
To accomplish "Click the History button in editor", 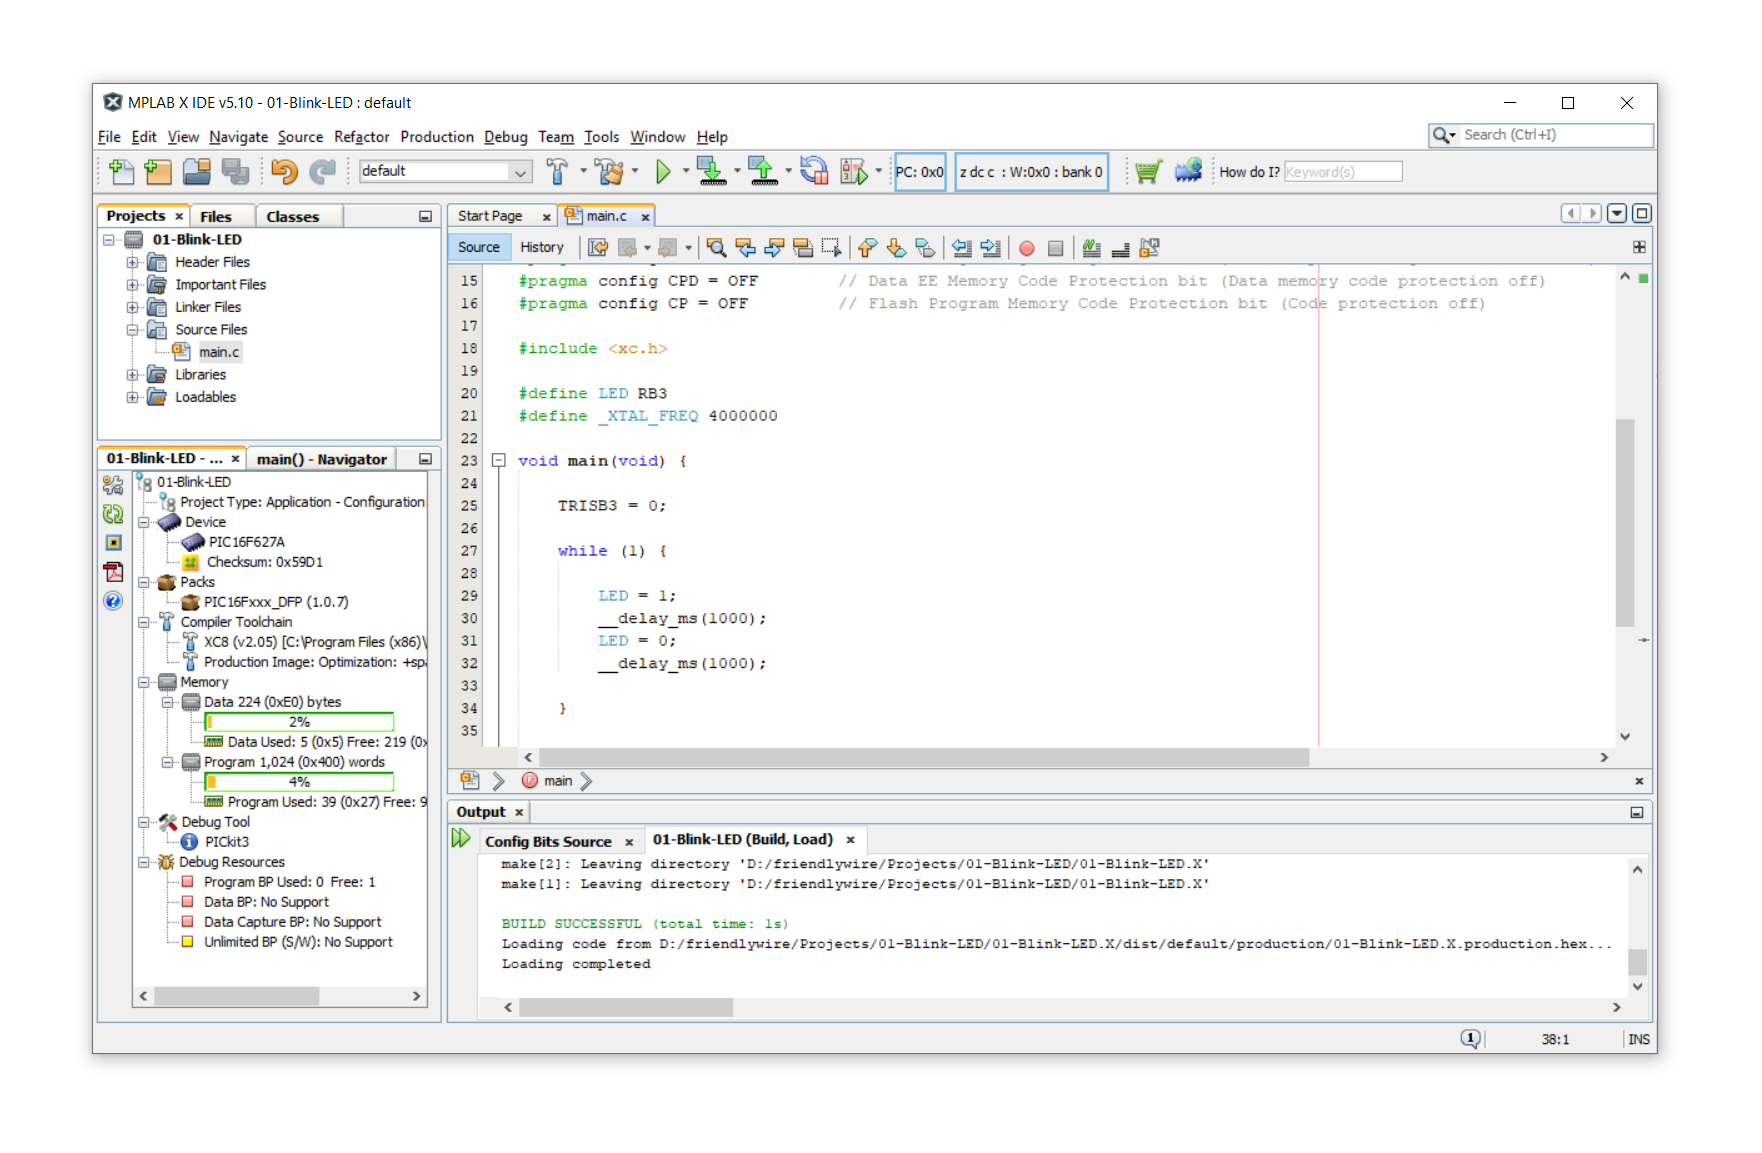I will pos(541,248).
